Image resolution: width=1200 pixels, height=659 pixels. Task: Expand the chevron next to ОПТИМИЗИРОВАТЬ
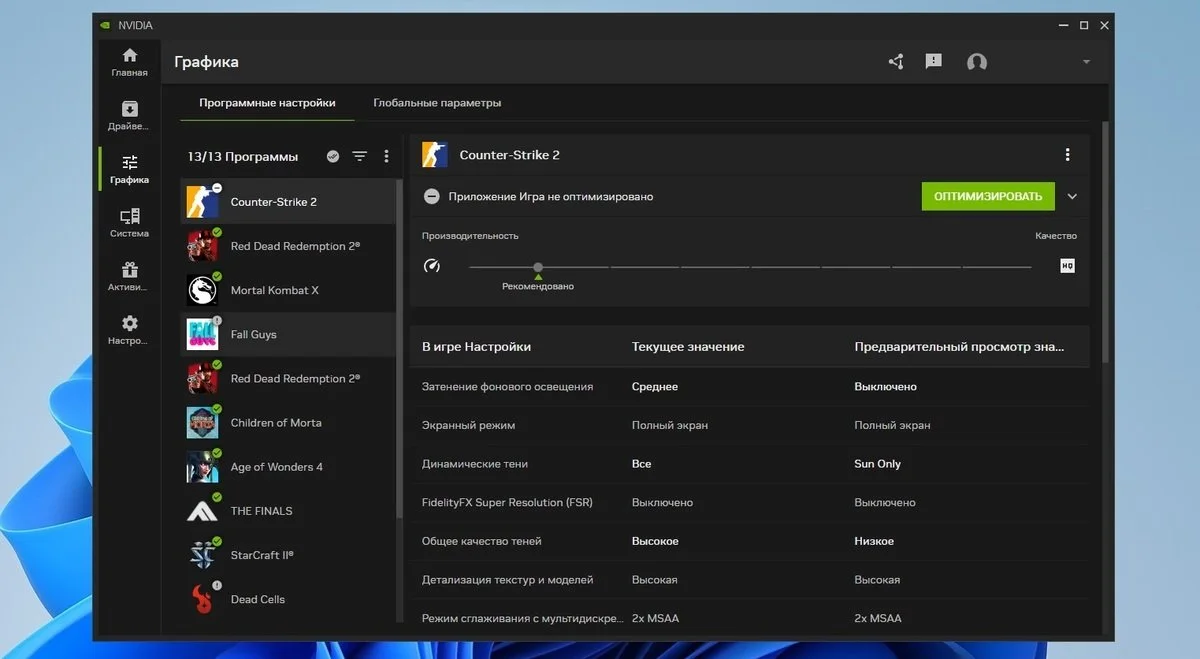[x=1073, y=196]
